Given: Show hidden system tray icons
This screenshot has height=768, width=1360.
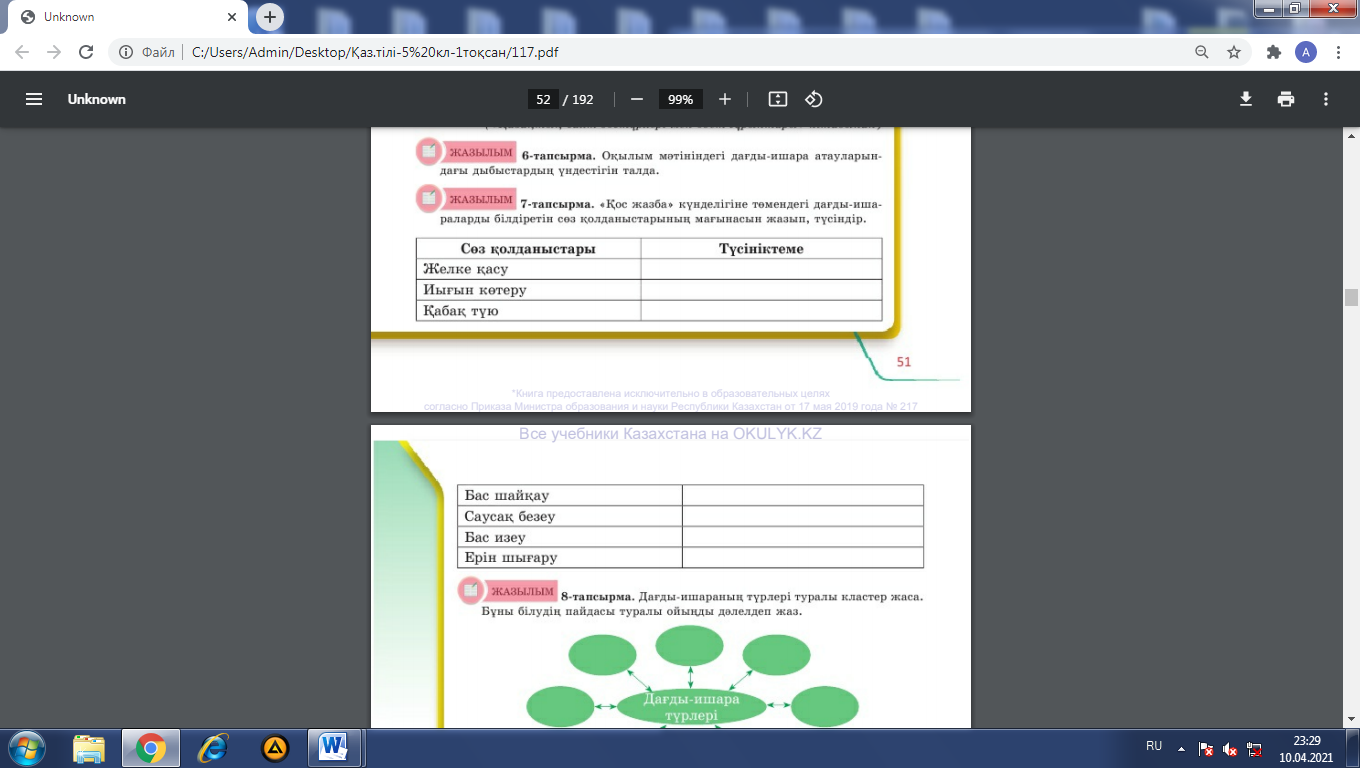Looking at the screenshot, I should [1181, 748].
